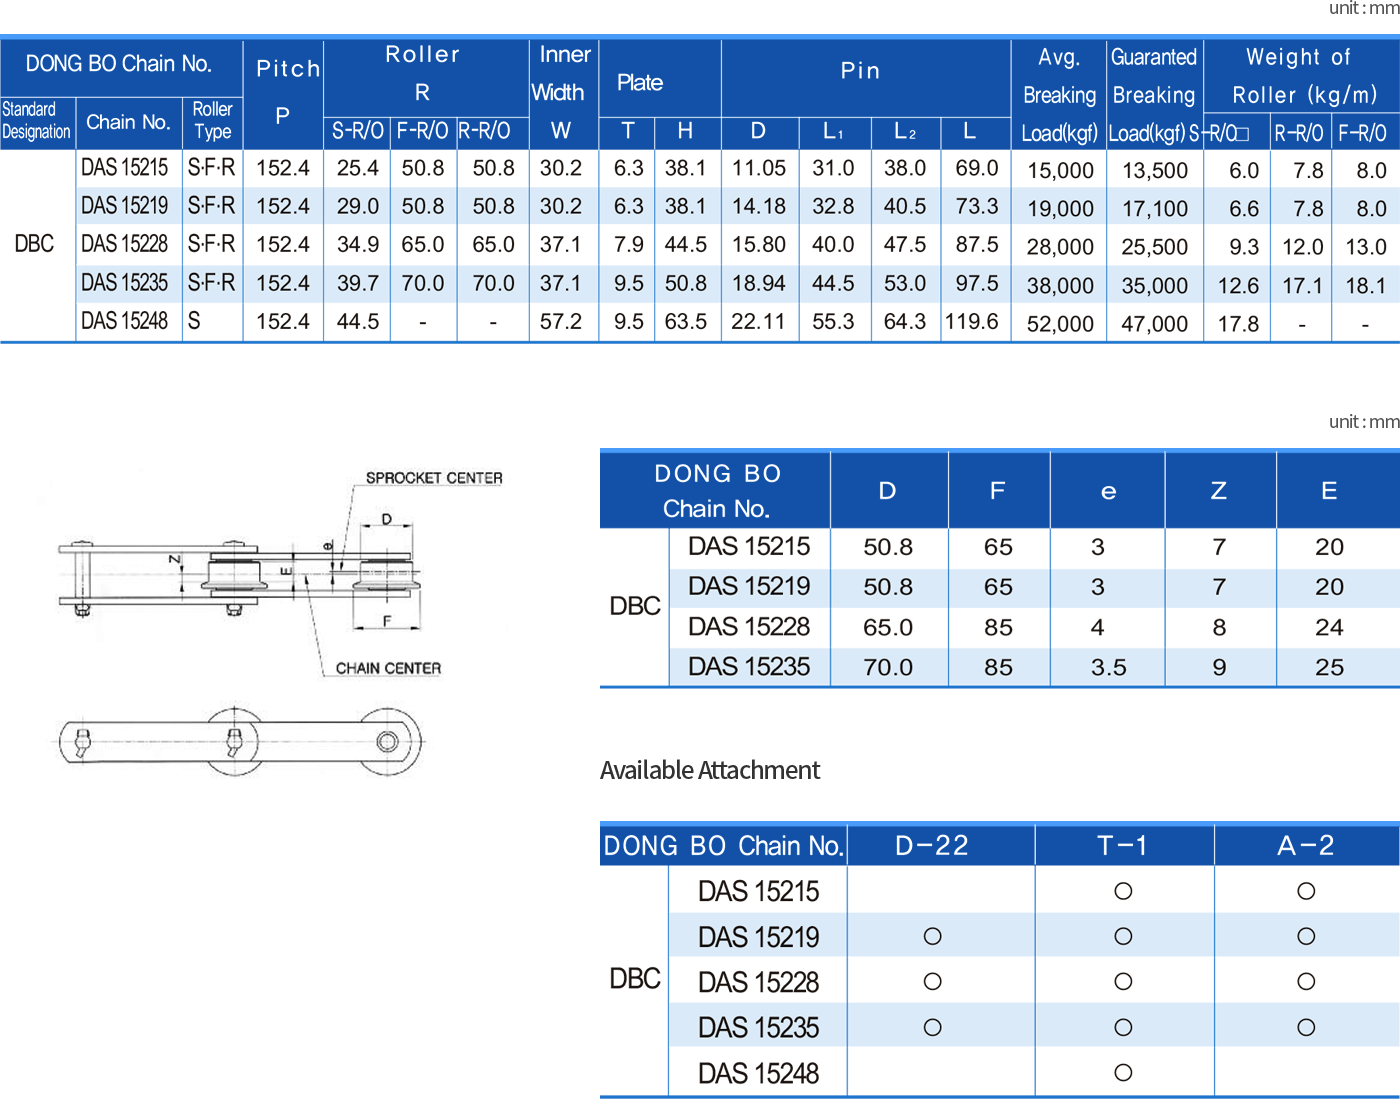Image resolution: width=1400 pixels, height=1099 pixels.
Task: Click the average breaking load value 52,000
Action: (1060, 324)
